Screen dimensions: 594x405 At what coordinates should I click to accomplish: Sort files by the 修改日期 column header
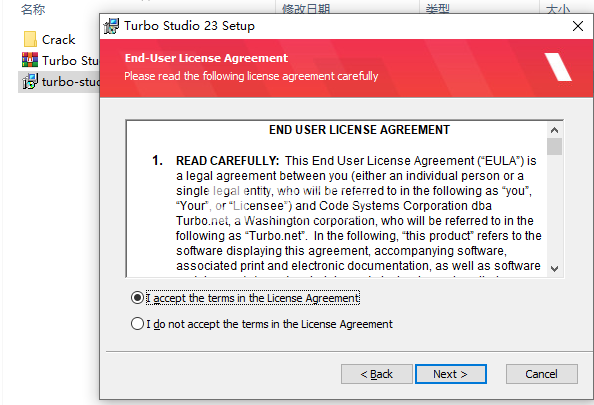[x=306, y=9]
